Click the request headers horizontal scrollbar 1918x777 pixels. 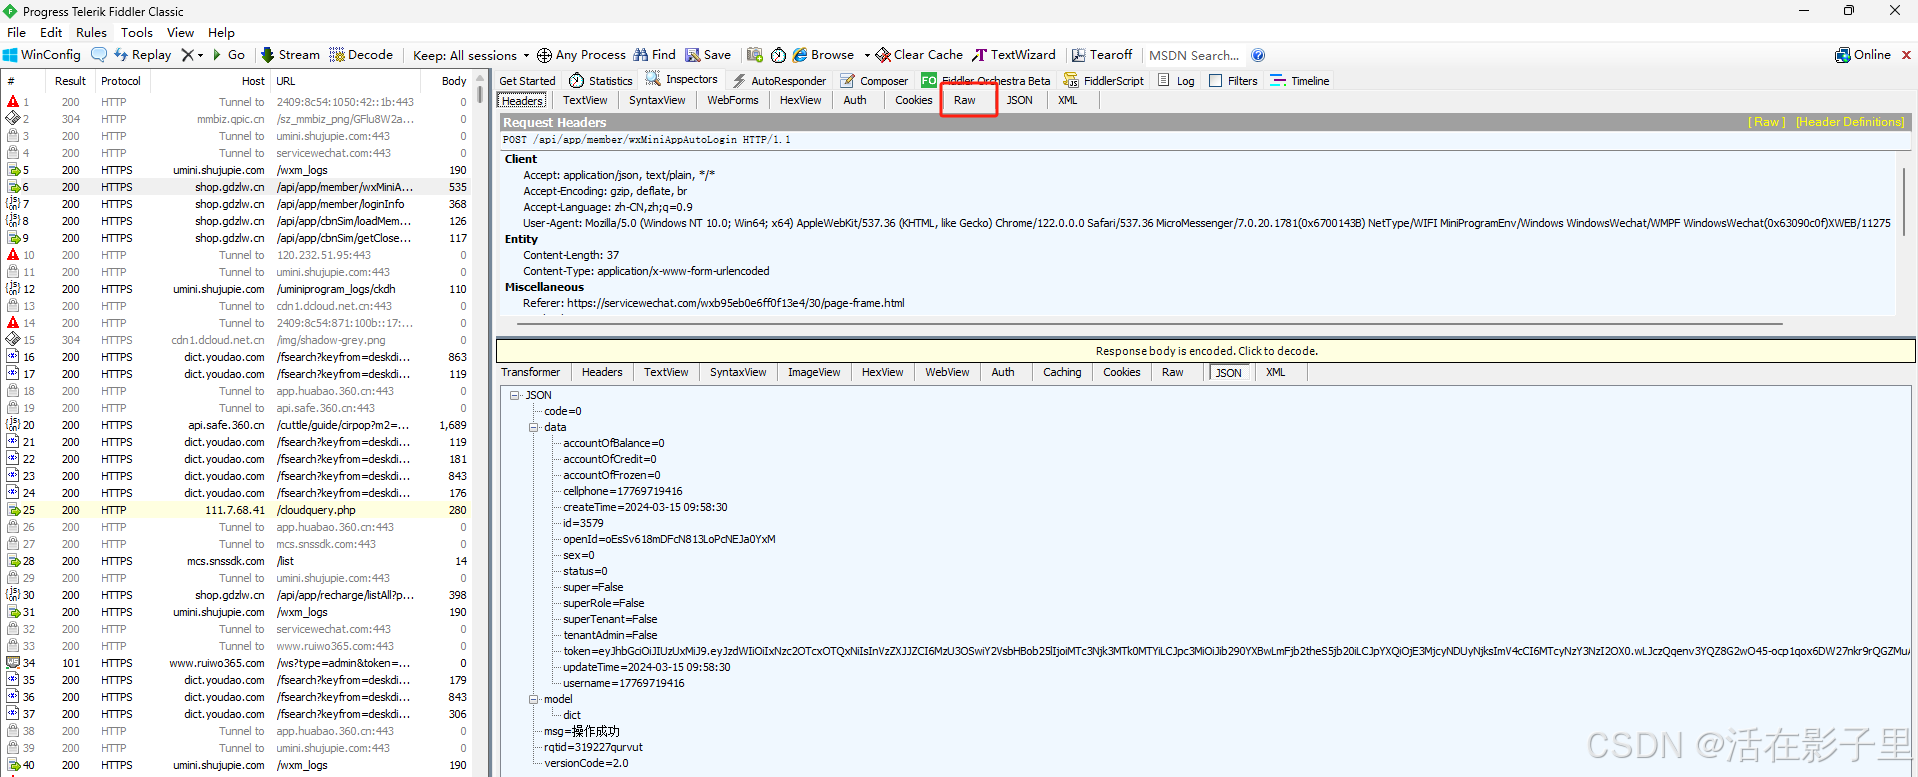(1150, 324)
